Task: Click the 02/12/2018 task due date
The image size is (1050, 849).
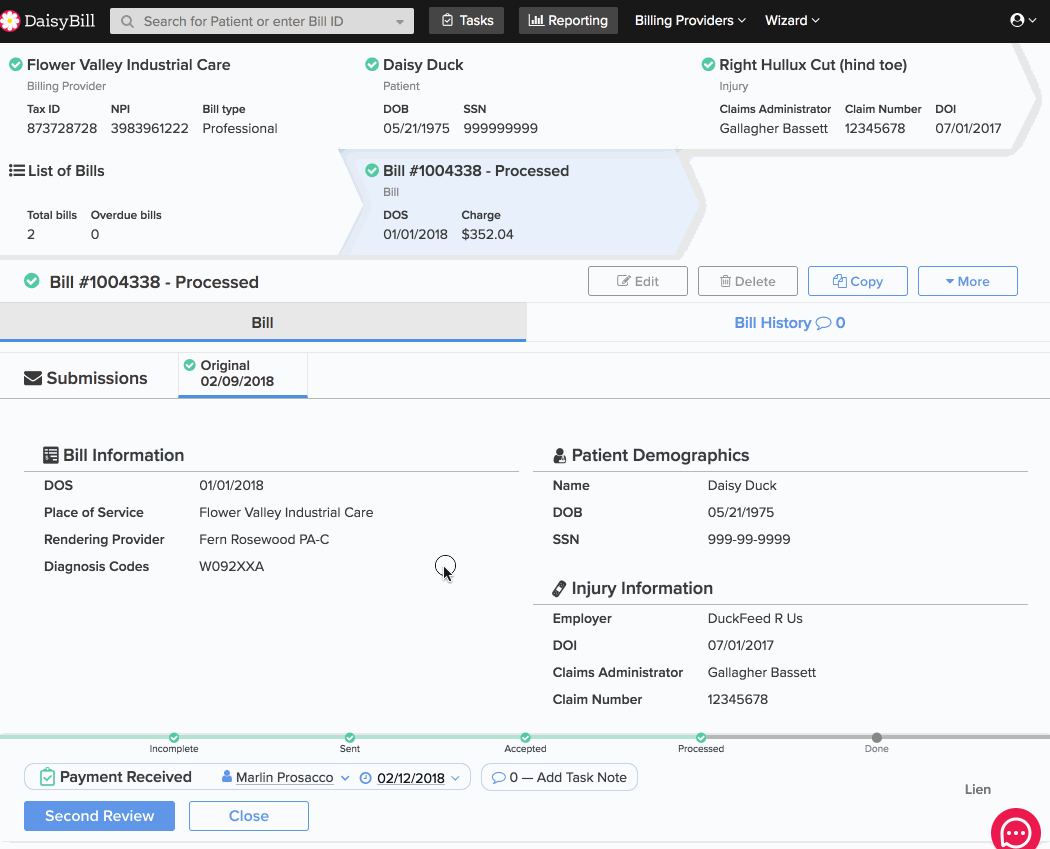Action: pos(410,778)
